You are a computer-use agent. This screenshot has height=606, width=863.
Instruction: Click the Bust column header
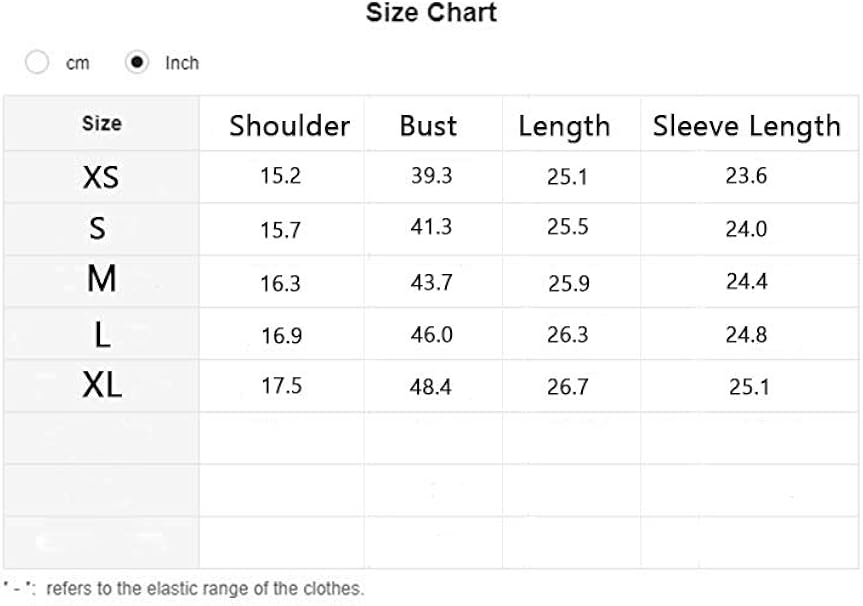pos(428,126)
